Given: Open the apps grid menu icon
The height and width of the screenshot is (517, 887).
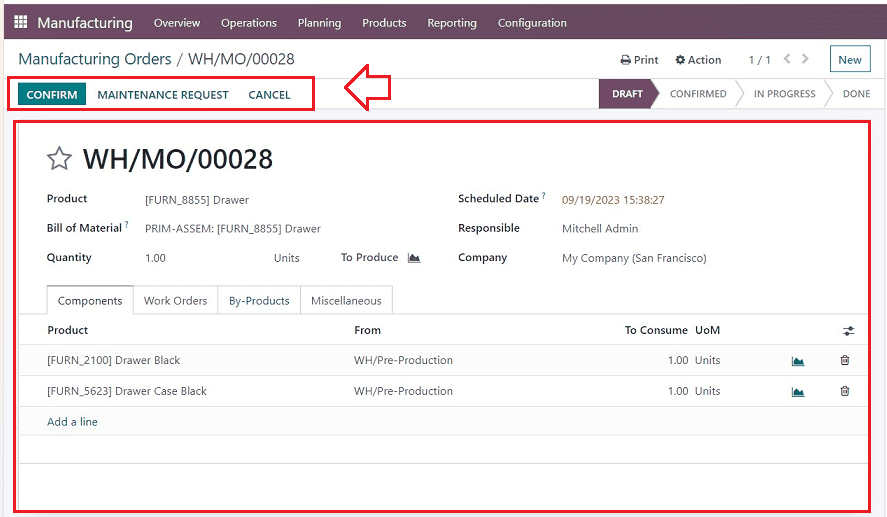Looking at the screenshot, I should point(20,22).
